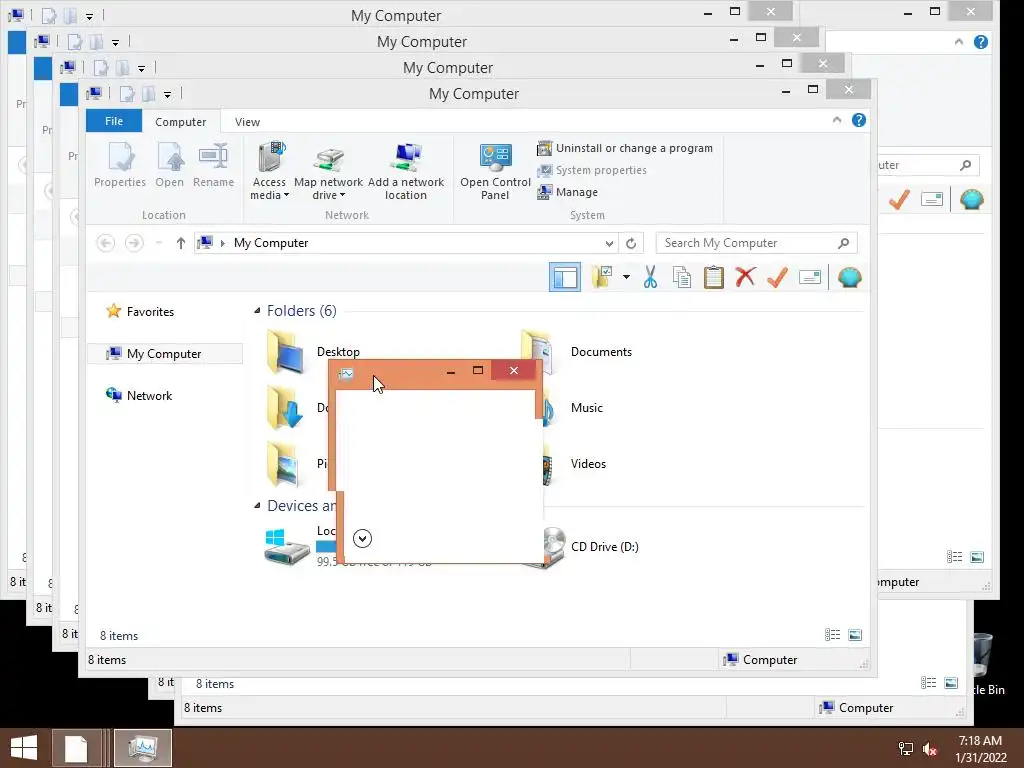1024x768 pixels.
Task: Click the Search My Computer field
Action: click(756, 243)
